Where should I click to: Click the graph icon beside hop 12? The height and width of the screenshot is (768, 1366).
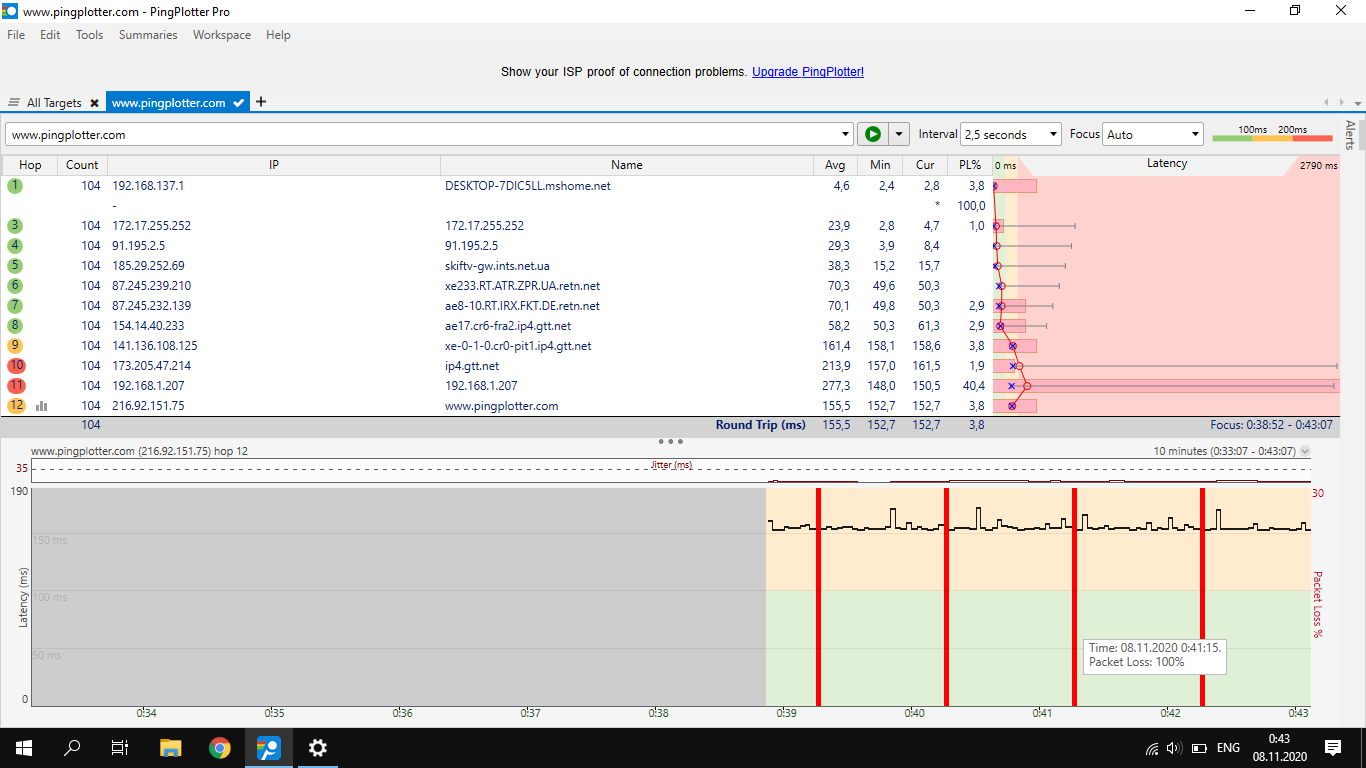[x=42, y=406]
